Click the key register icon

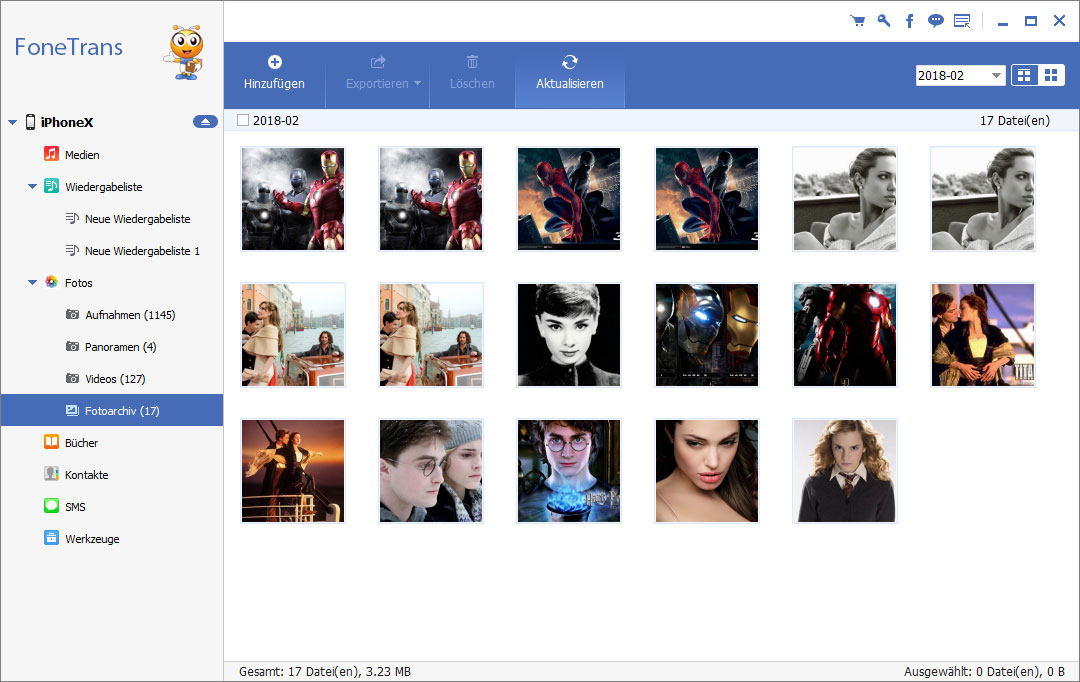(884, 21)
